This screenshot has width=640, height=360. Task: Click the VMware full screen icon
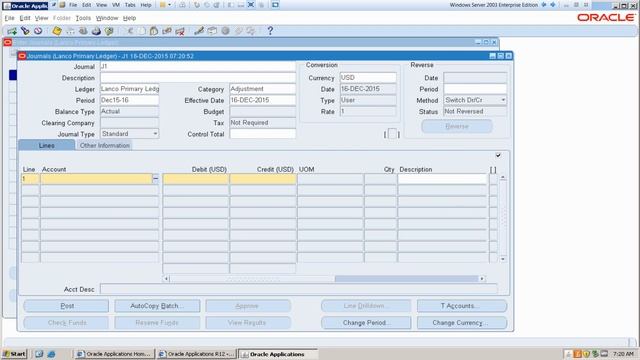coord(251,5)
